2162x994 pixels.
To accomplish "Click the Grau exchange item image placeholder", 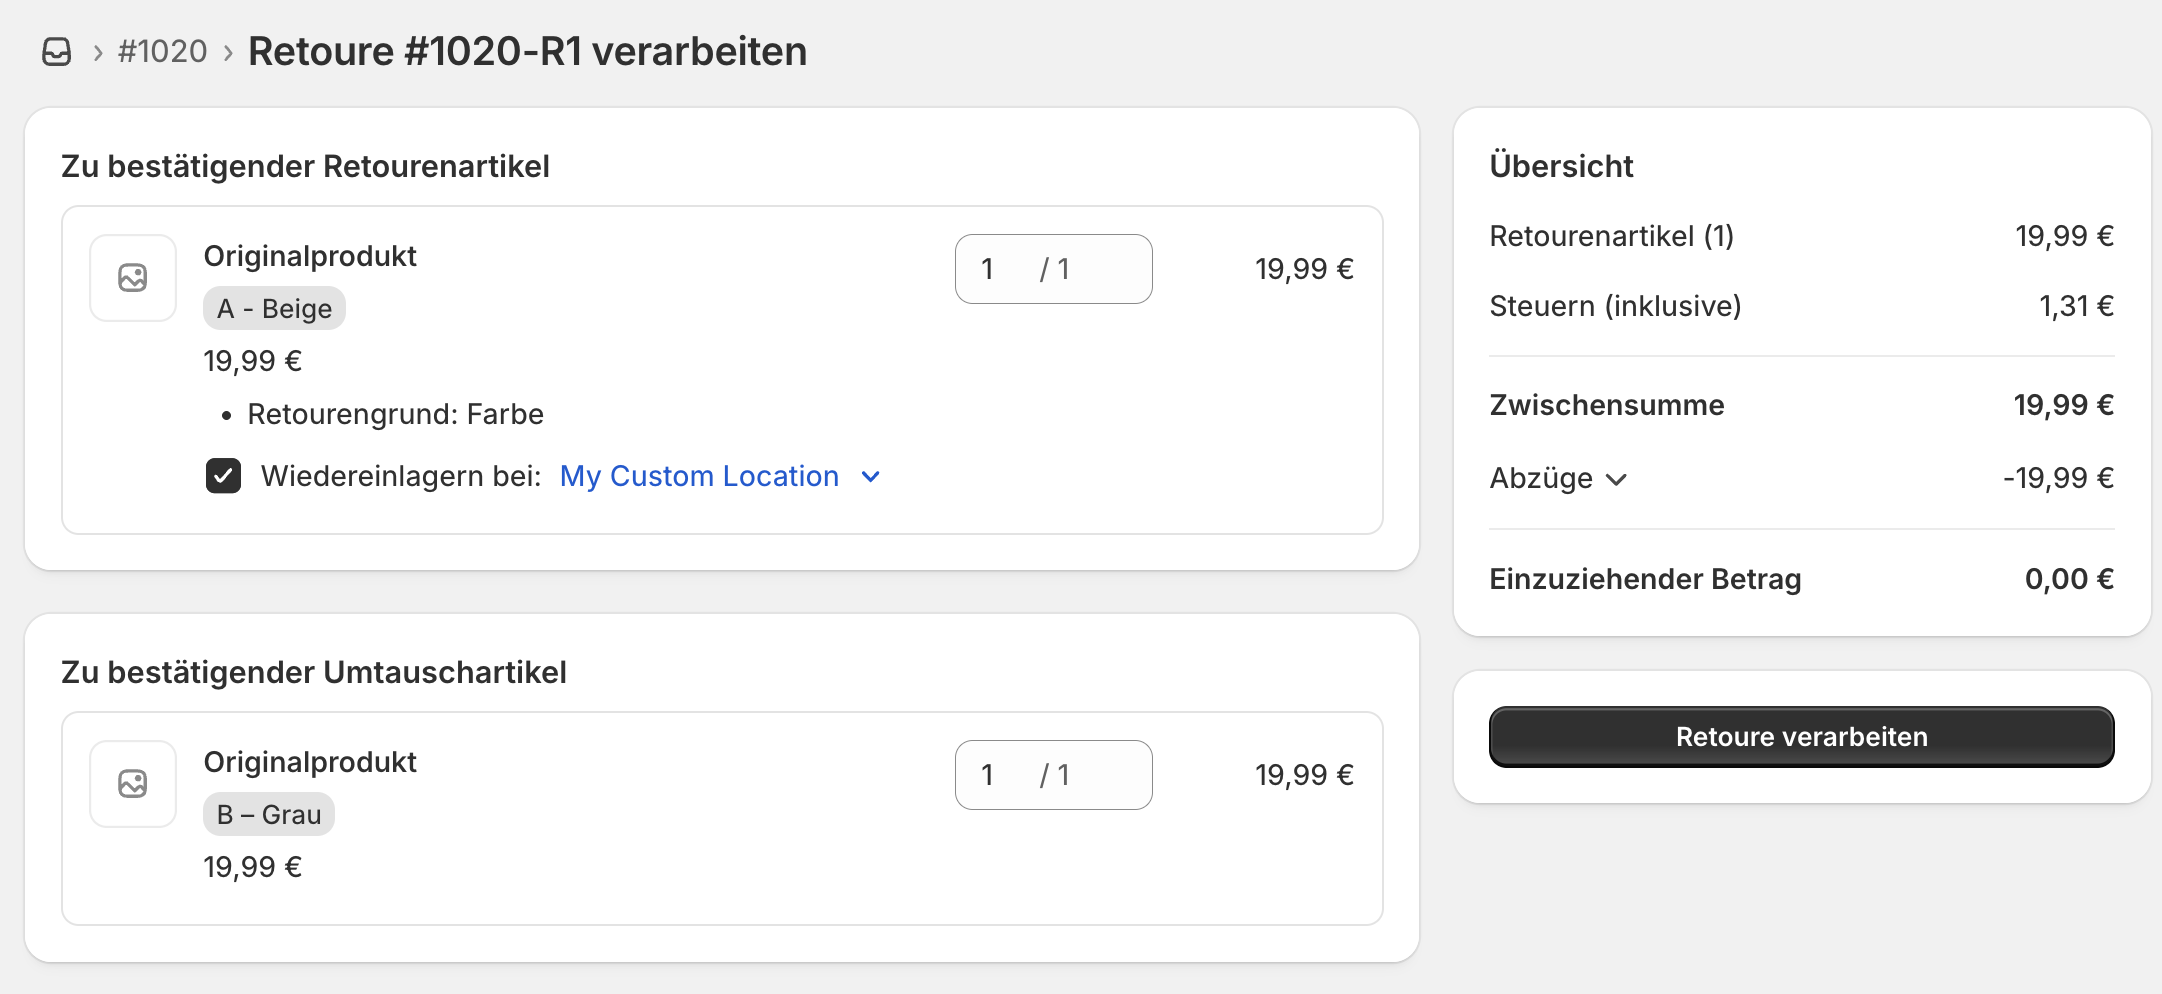I will (133, 784).
